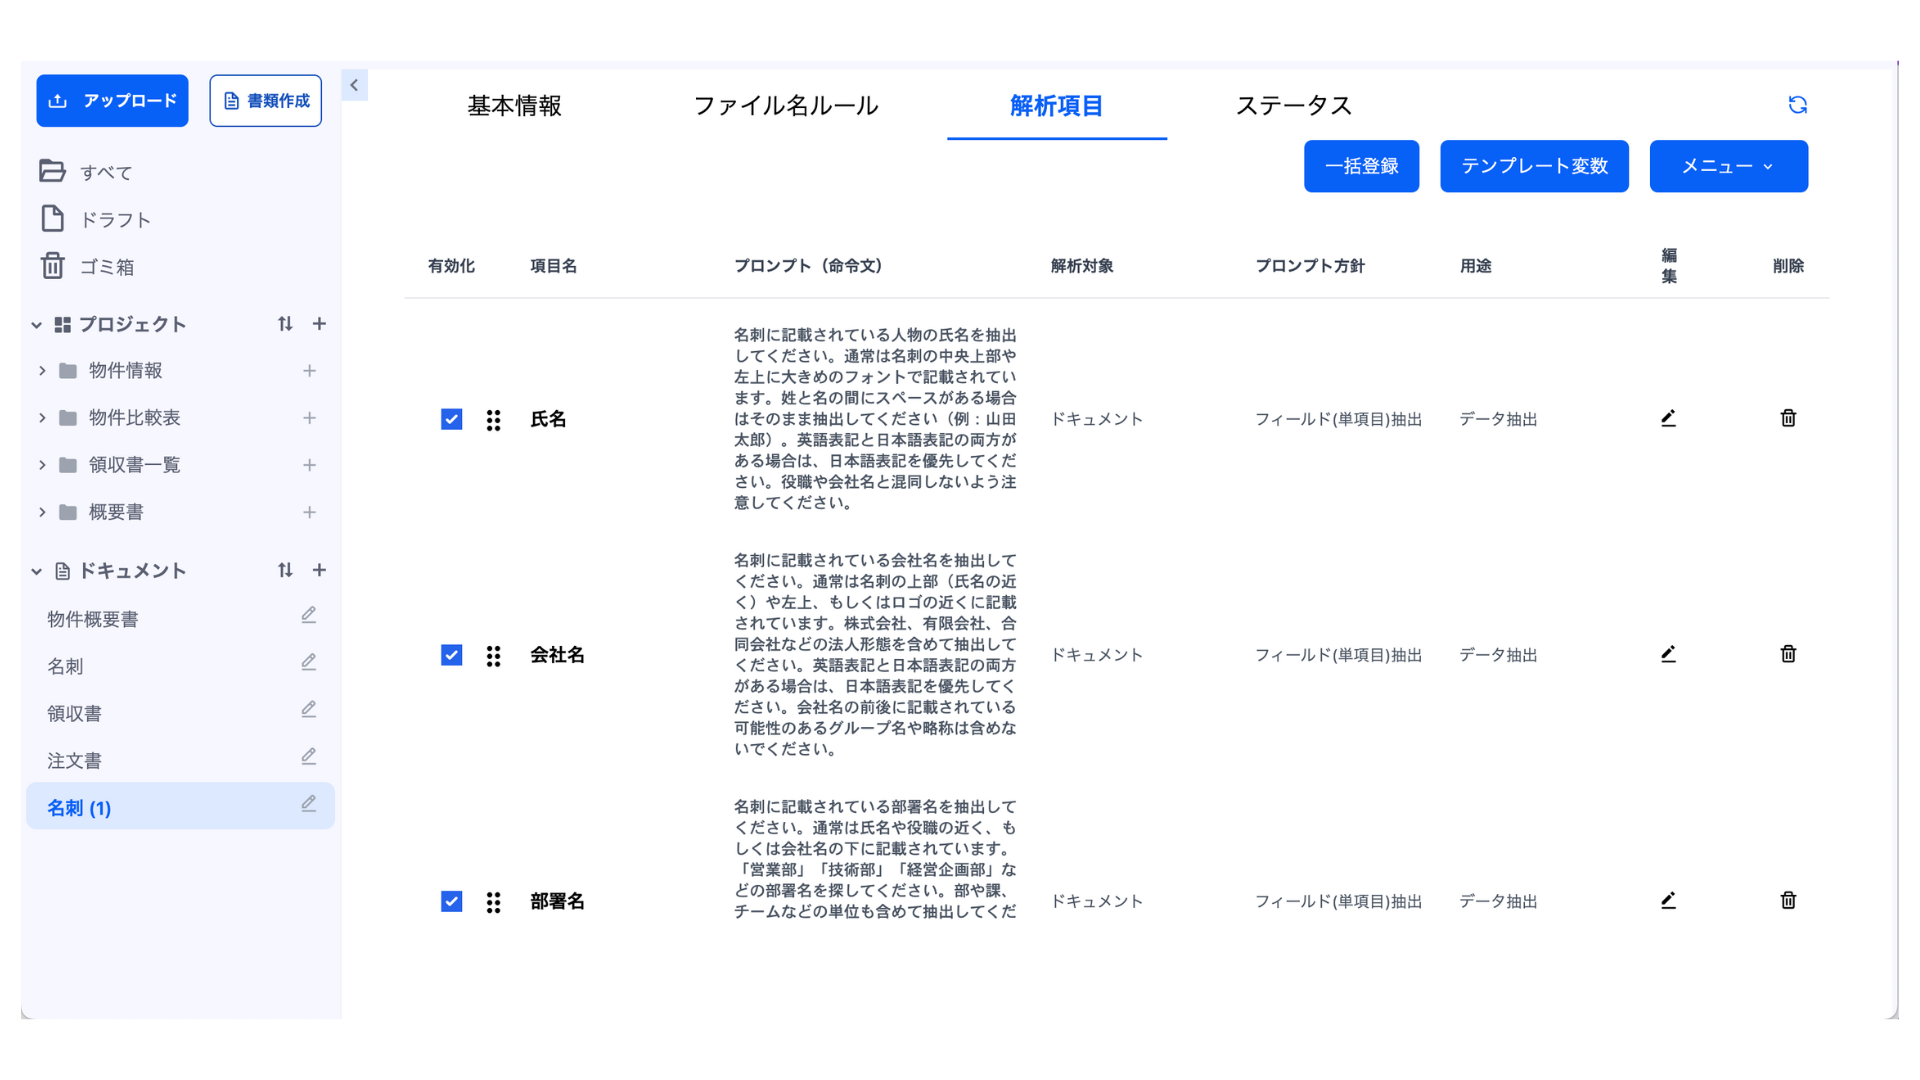
Task: Open the メニュー dropdown button
Action: (1728, 166)
